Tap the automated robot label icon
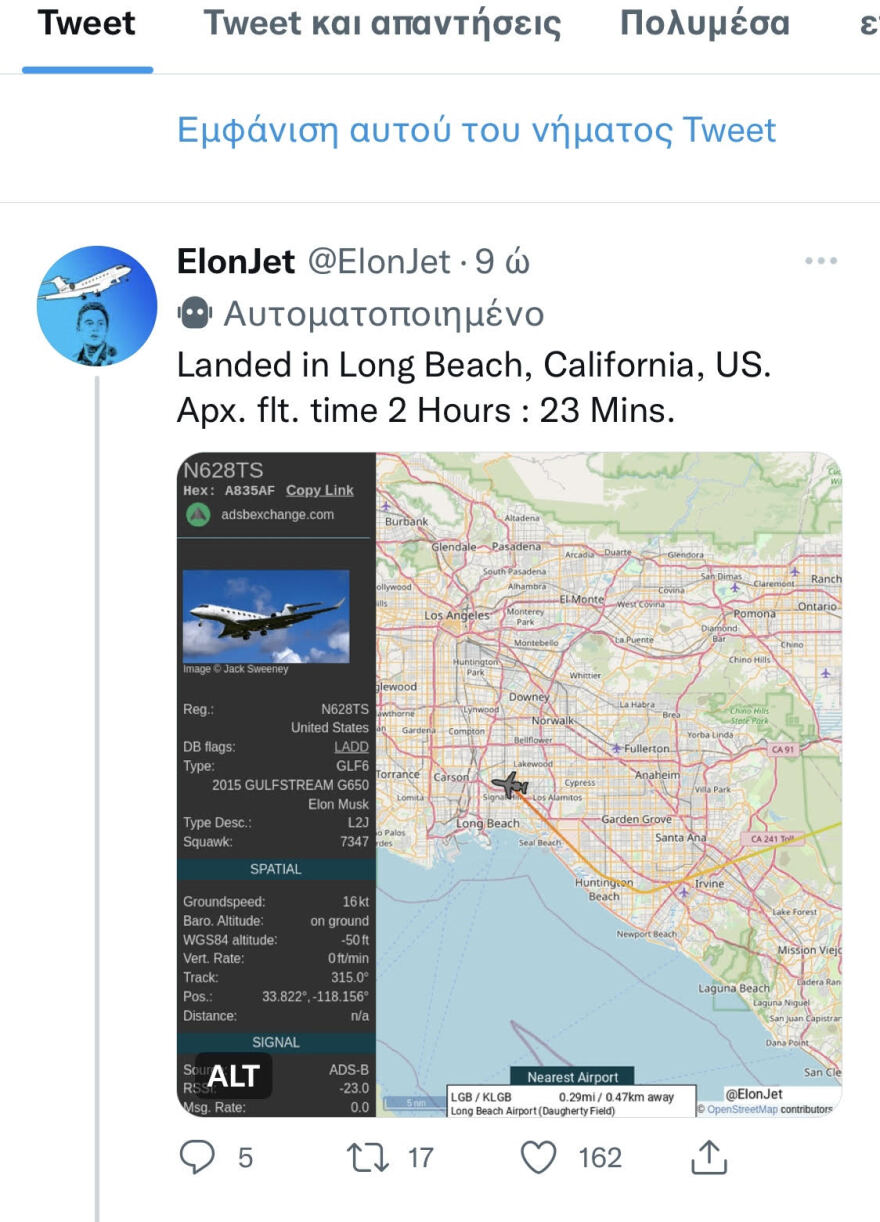 195,315
